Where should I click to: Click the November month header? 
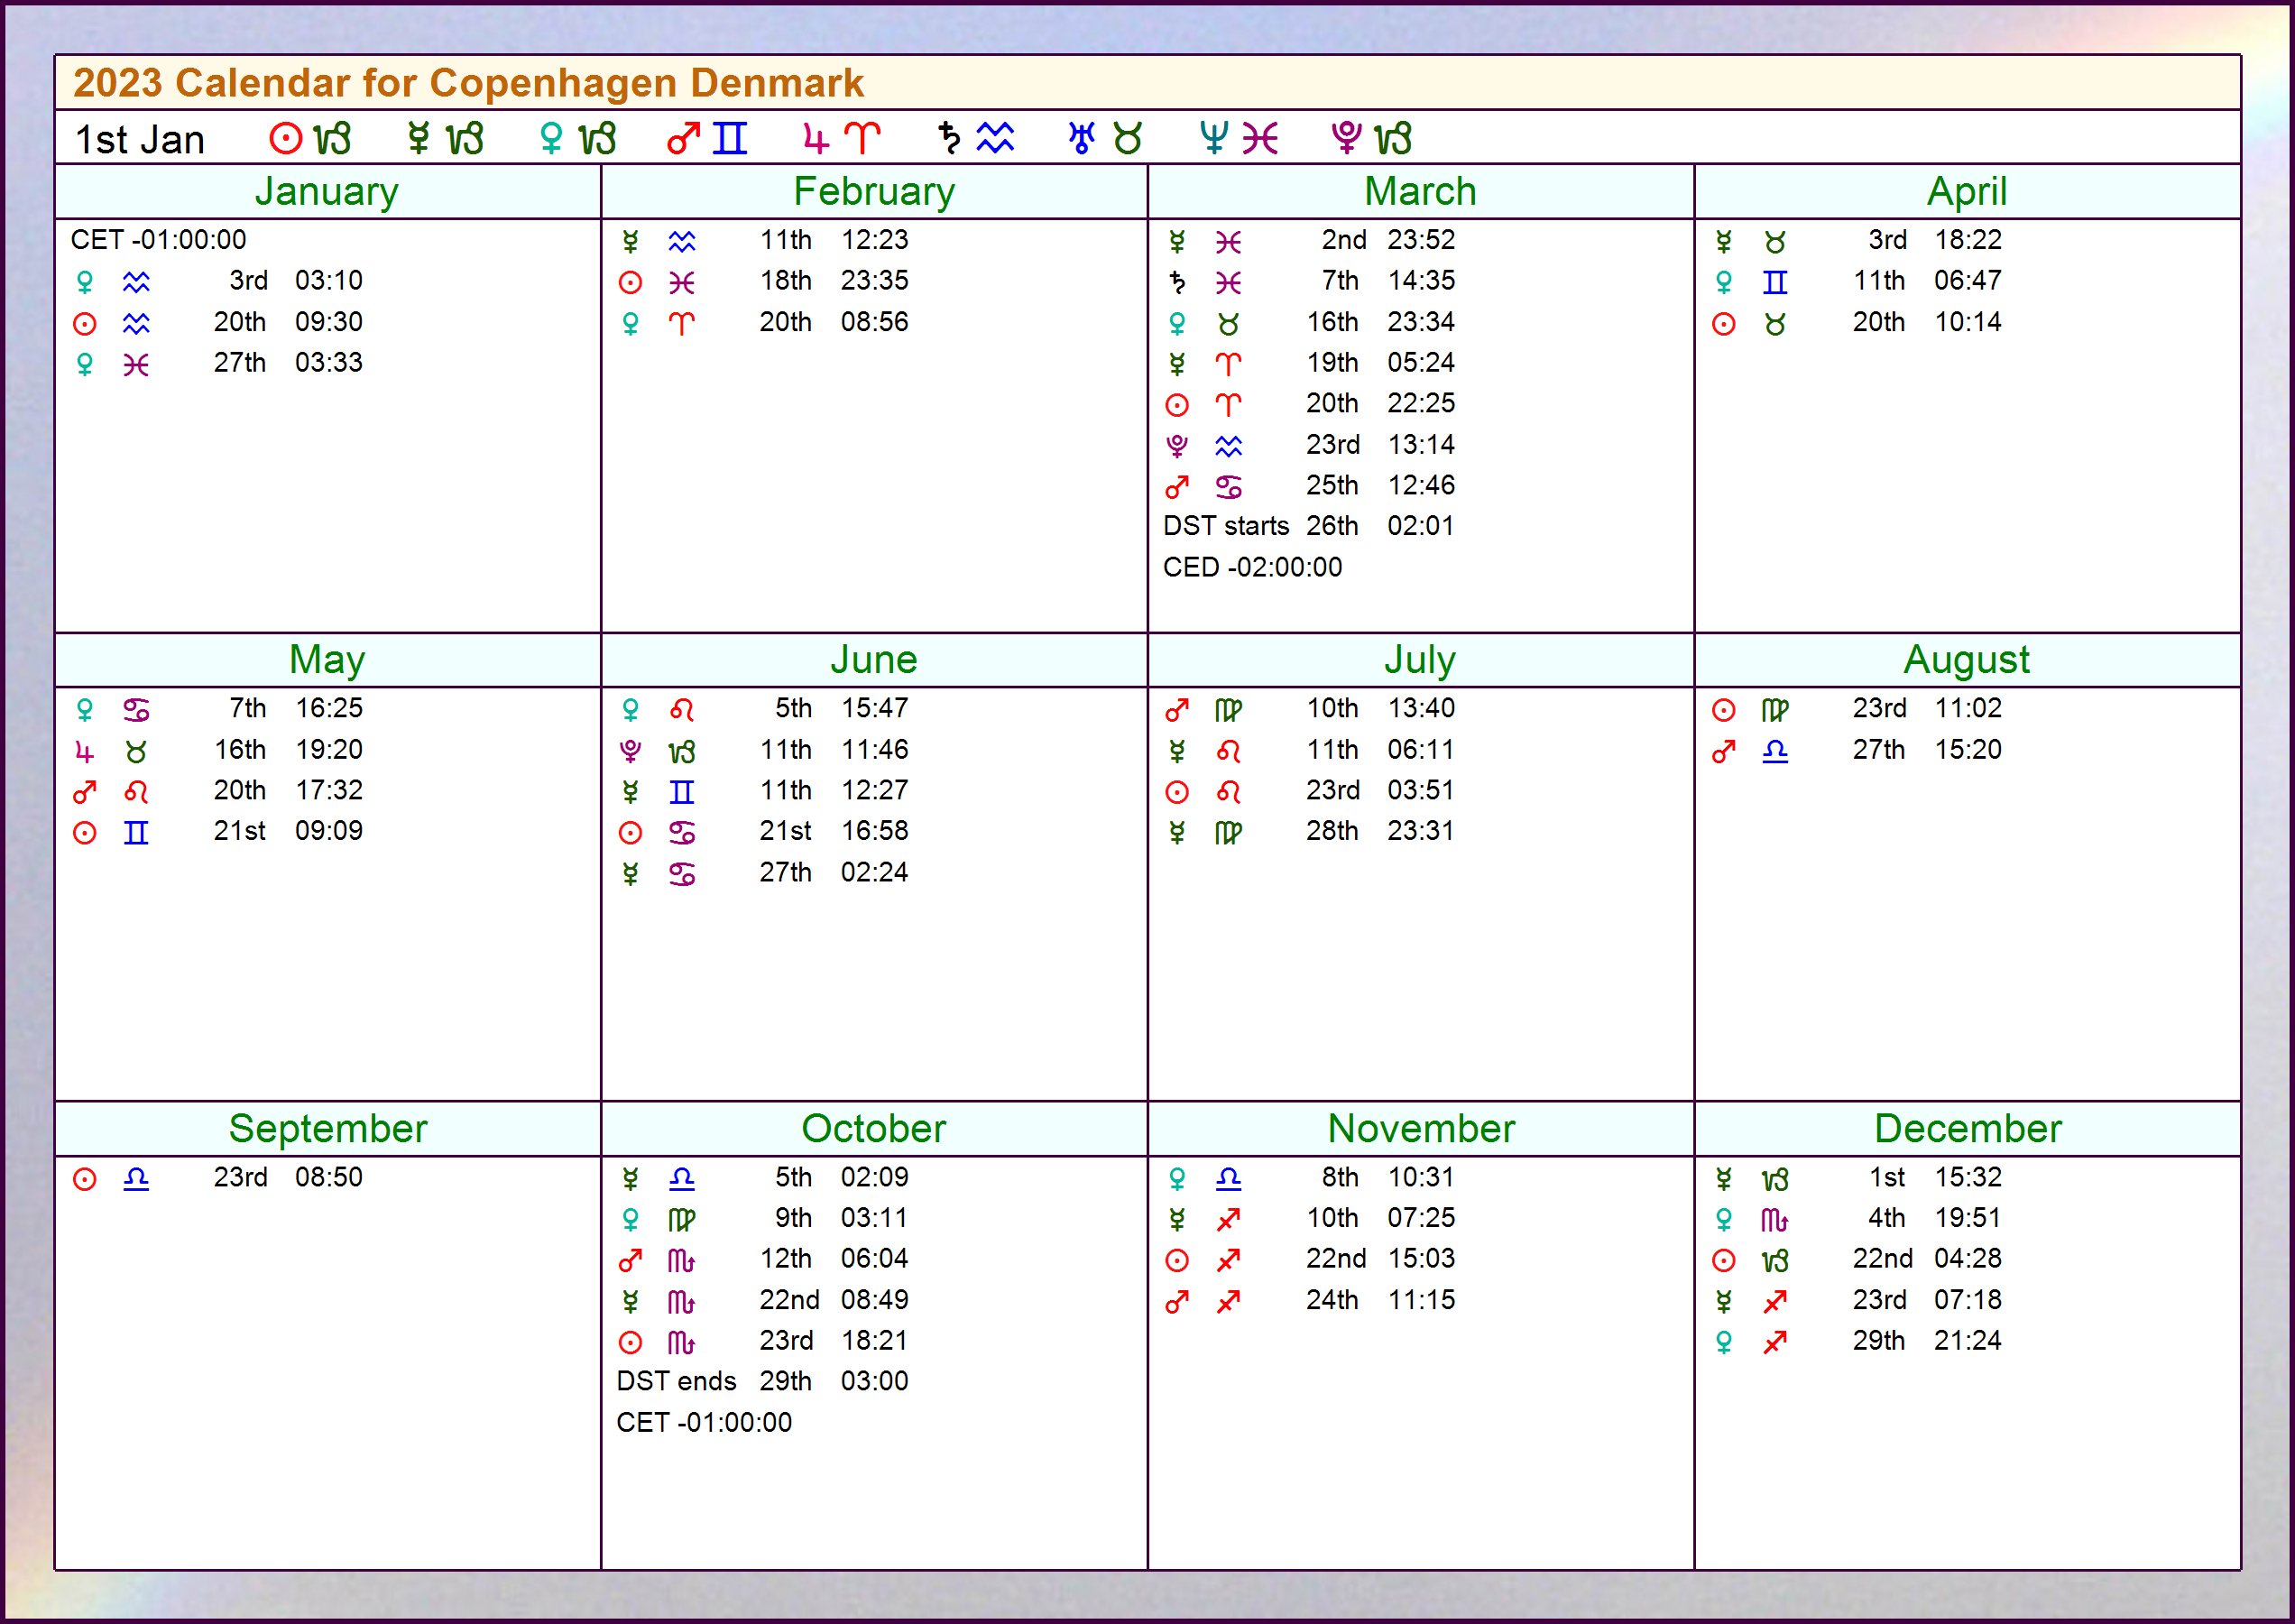click(x=1420, y=1129)
